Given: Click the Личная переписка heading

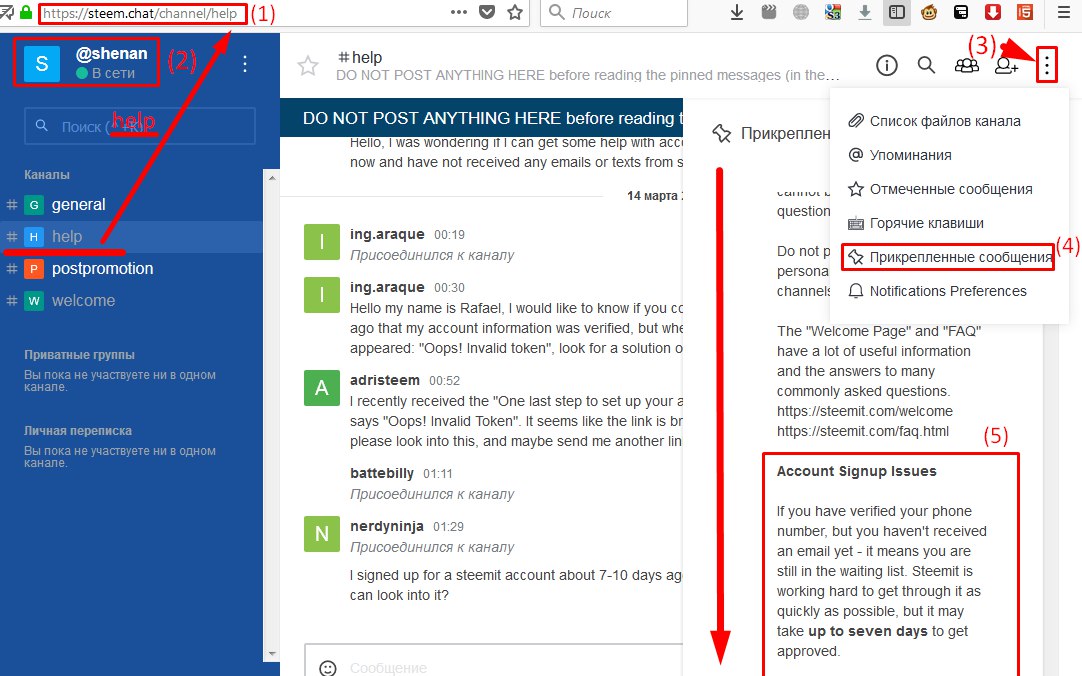Looking at the screenshot, I should pyautogui.click(x=78, y=430).
